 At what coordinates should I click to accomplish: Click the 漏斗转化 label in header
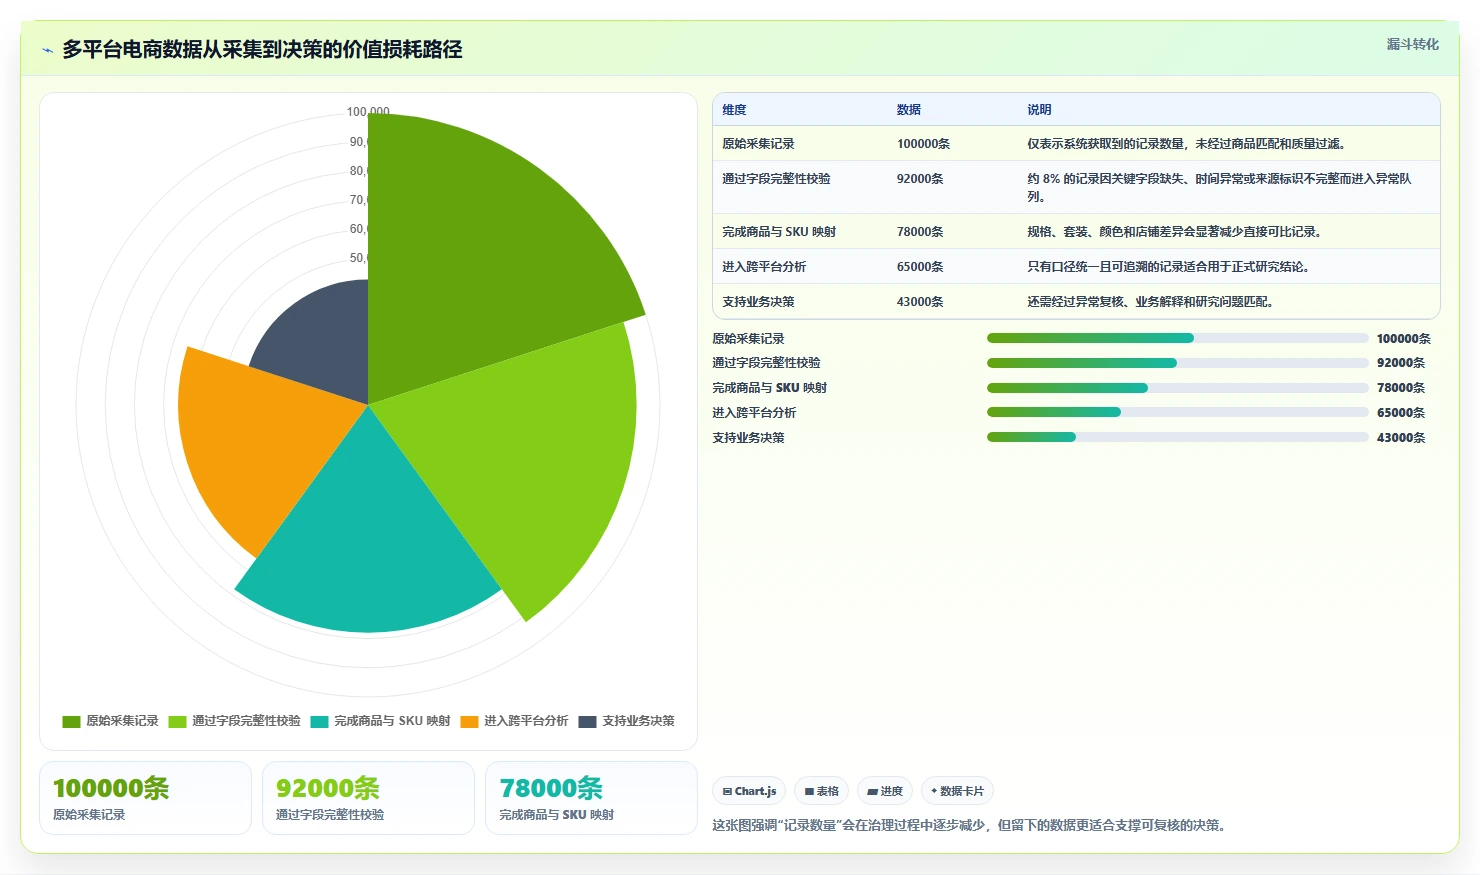coord(1412,44)
